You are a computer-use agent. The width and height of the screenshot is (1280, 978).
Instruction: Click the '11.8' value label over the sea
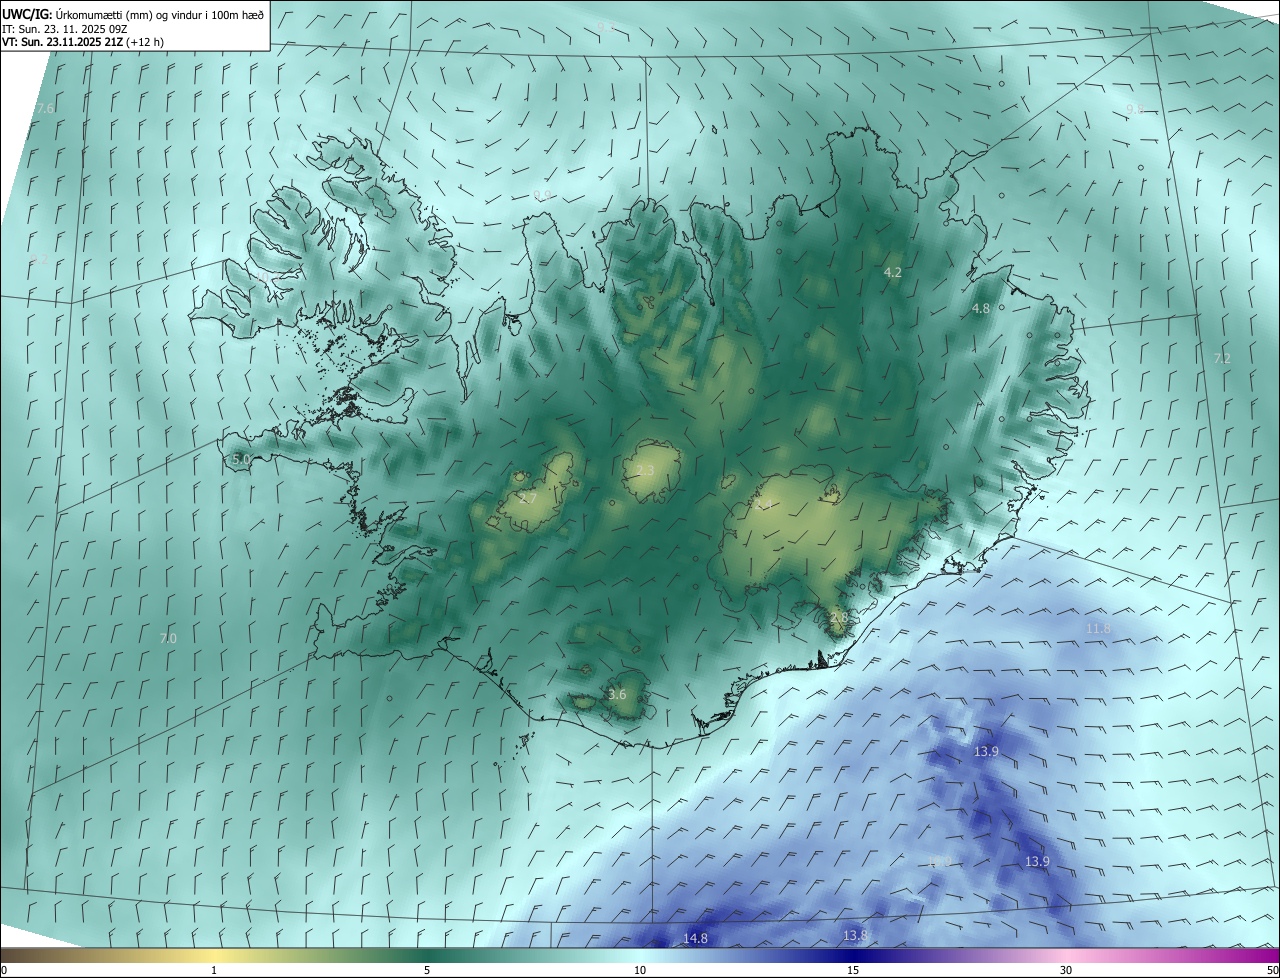pos(1098,628)
